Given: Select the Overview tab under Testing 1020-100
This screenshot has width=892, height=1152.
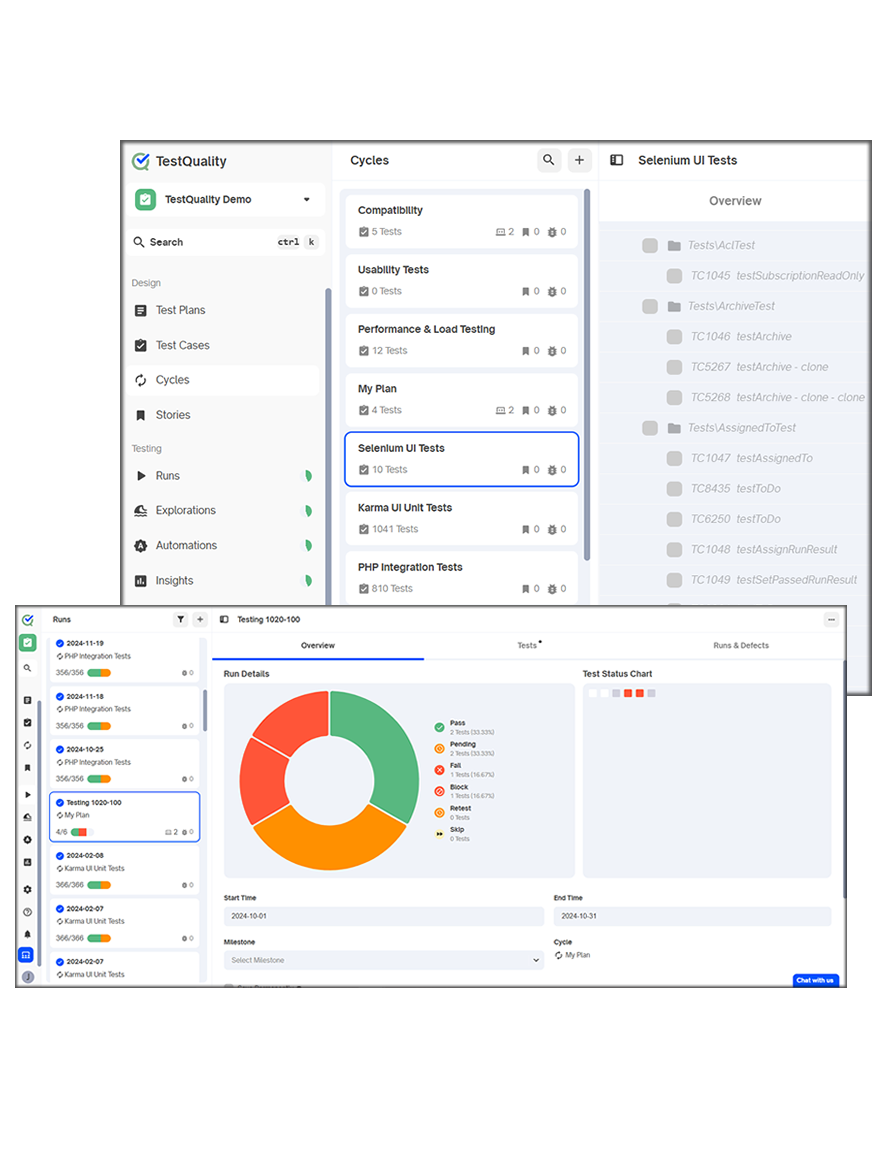Looking at the screenshot, I should click(x=317, y=645).
